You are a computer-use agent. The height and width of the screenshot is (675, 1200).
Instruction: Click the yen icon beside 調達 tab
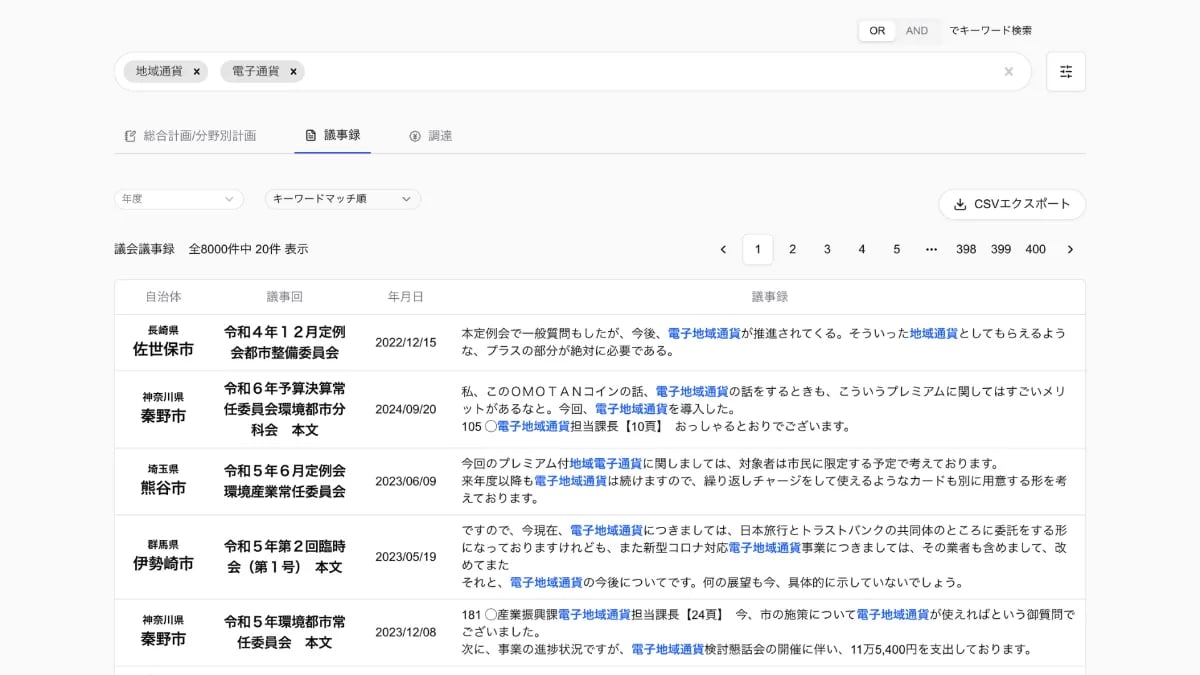tap(413, 134)
